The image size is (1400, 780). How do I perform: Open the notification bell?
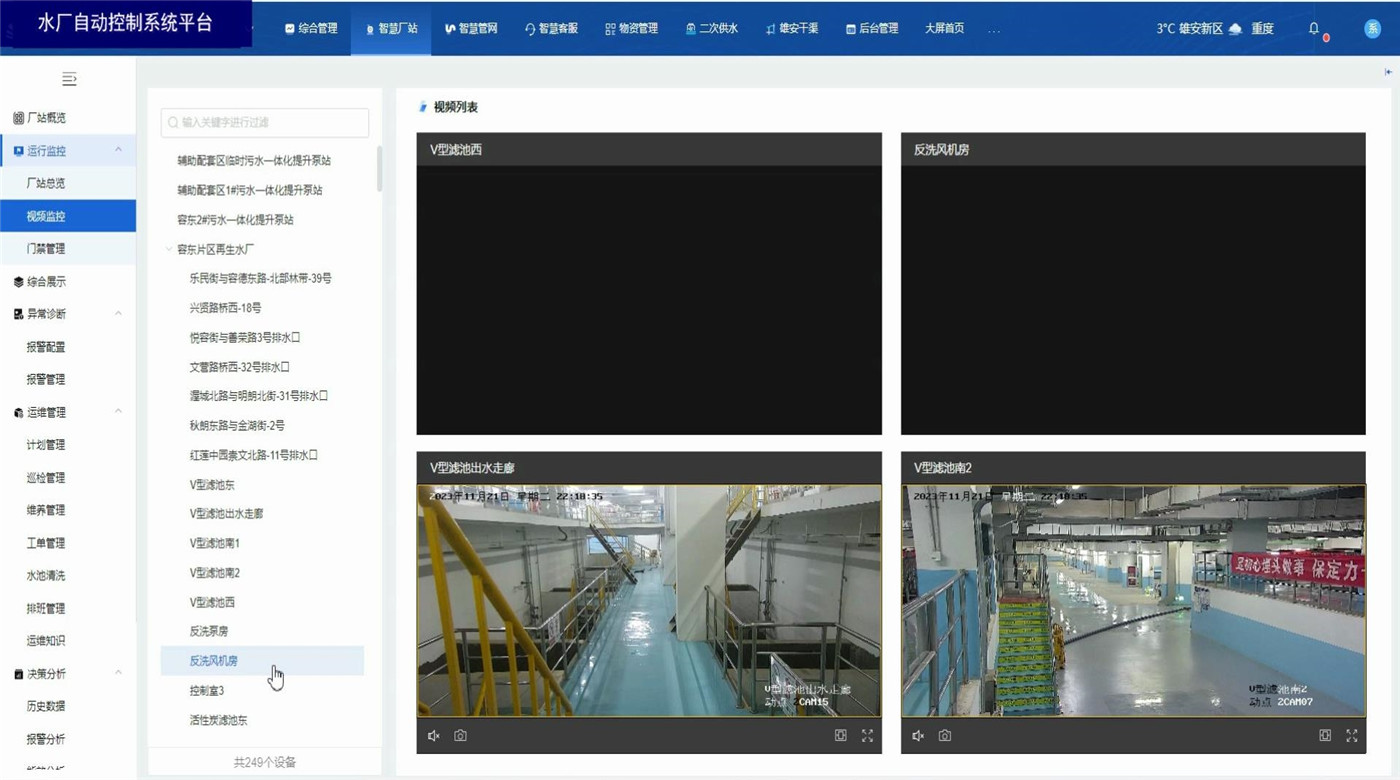[1314, 29]
